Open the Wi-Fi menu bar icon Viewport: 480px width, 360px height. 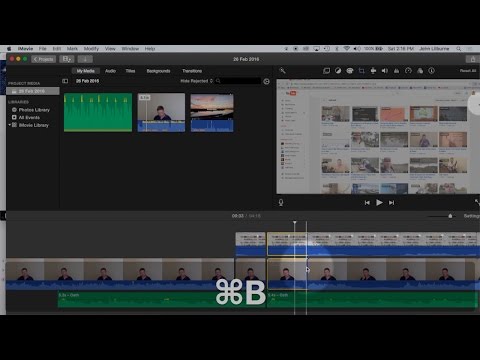[347, 49]
